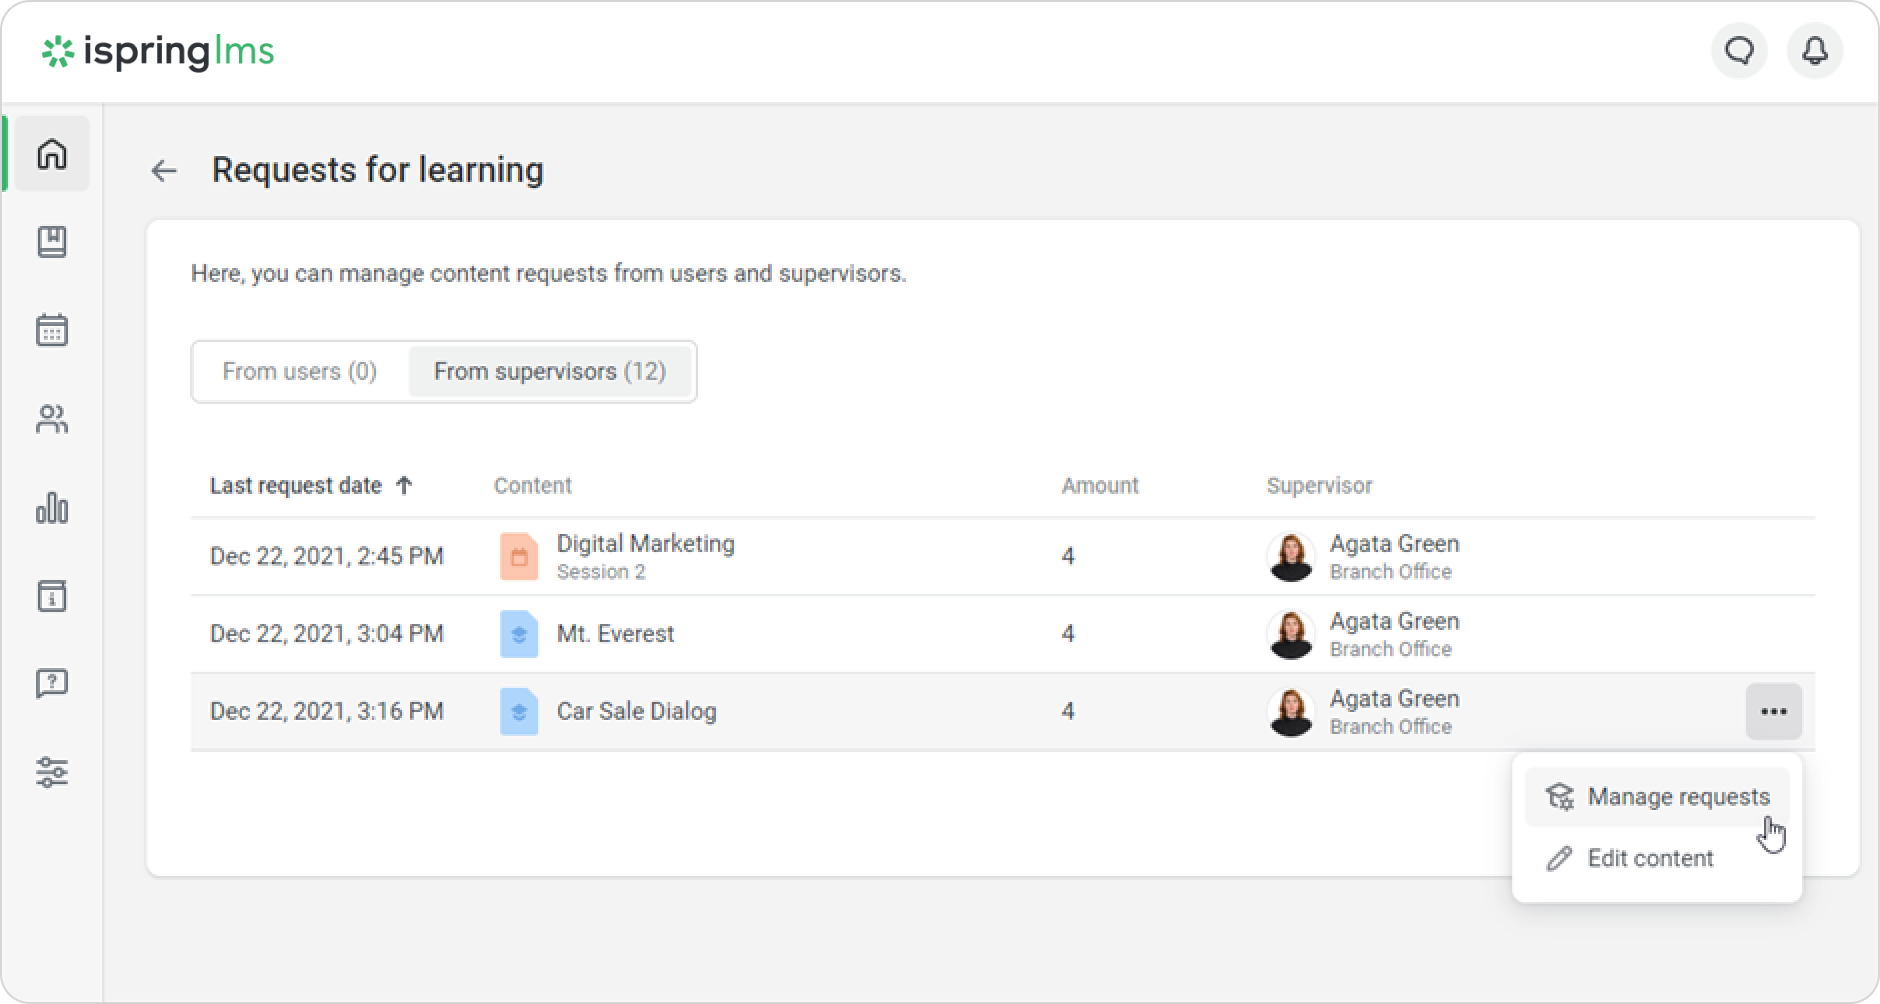1880x1004 pixels.
Task: Open the Settings sliders icon in sidebar
Action: [x=52, y=772]
